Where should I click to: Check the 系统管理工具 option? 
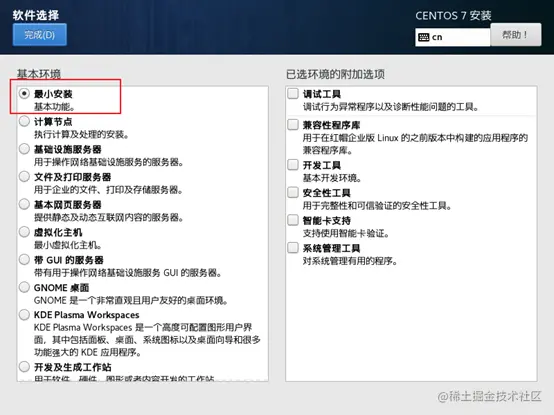(293, 248)
